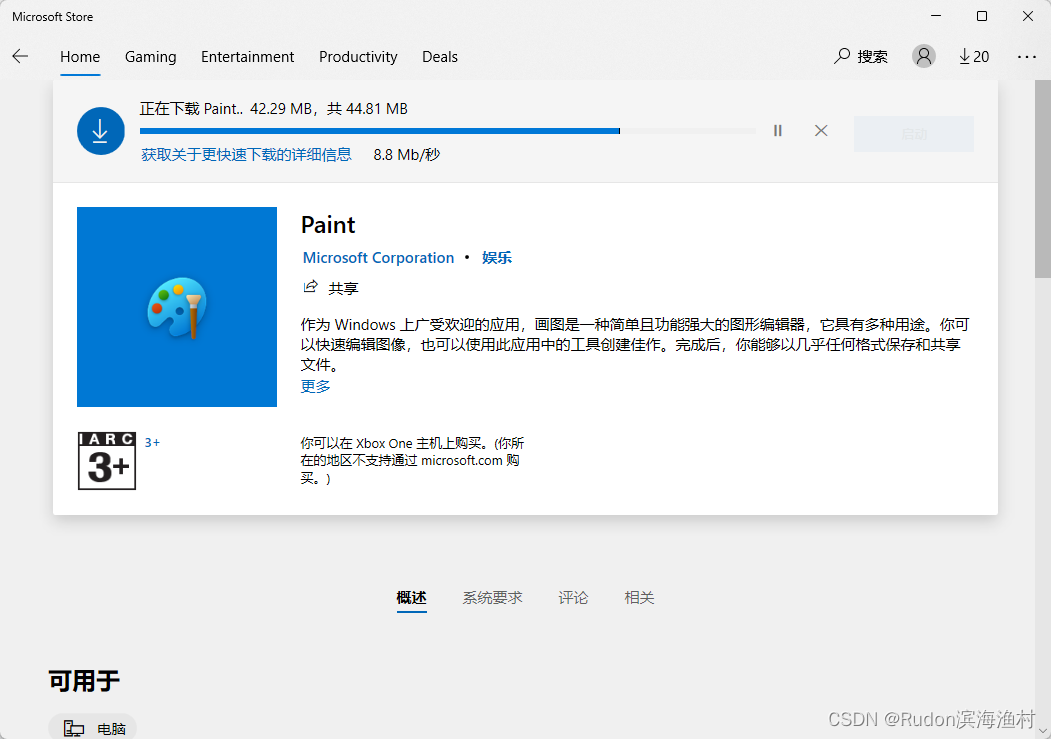The image size is (1051, 739).
Task: Open the 获取关于更快速下载的详细信息 link
Action: 246,155
